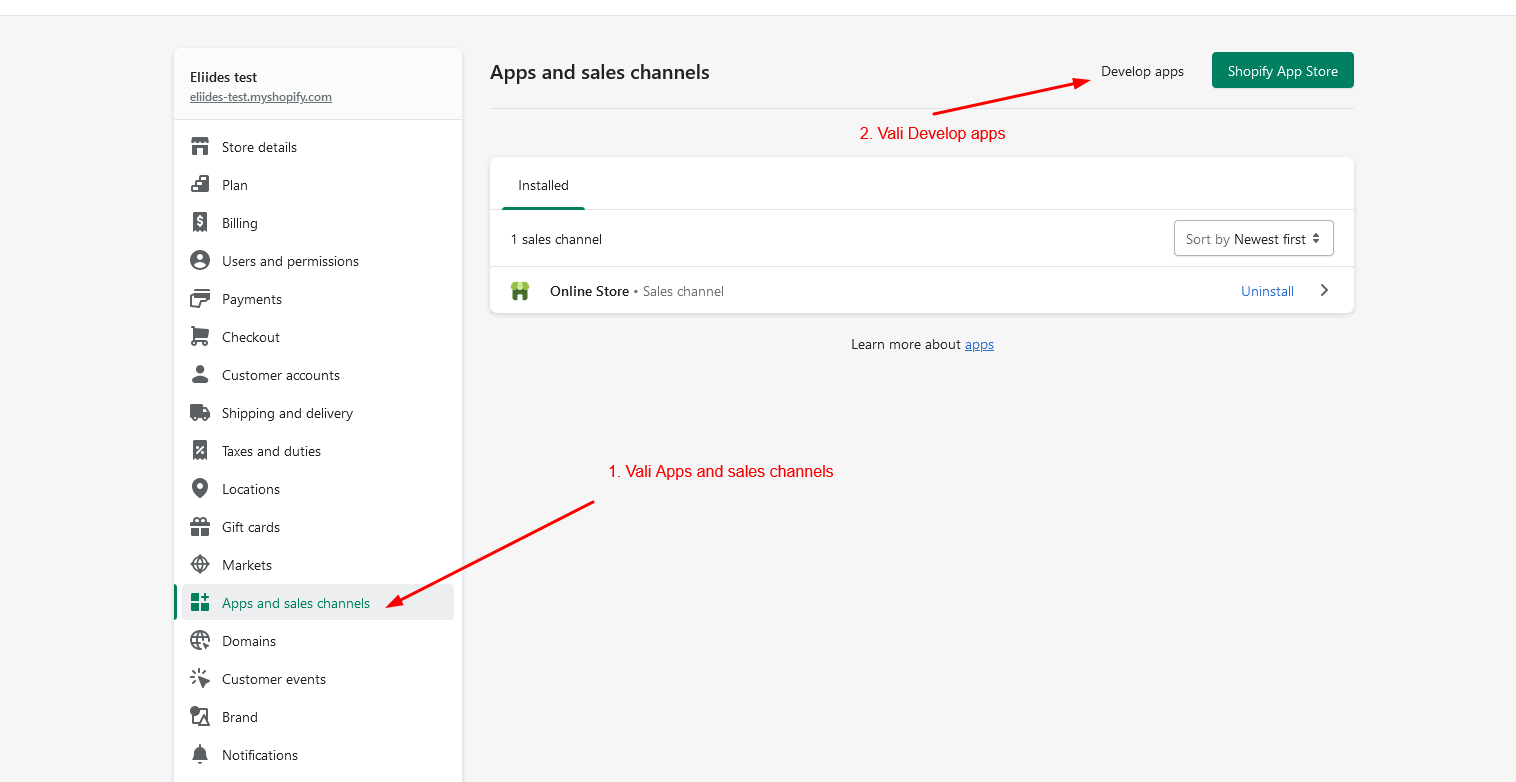1516x782 pixels.
Task: Open the Shopify App Store
Action: 1282,71
